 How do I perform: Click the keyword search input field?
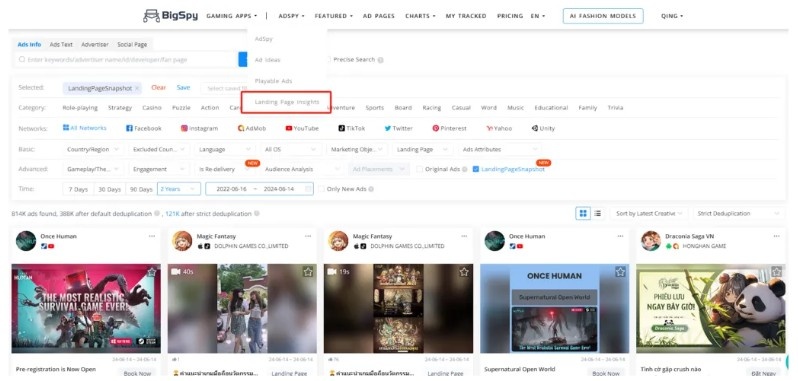click(126, 60)
